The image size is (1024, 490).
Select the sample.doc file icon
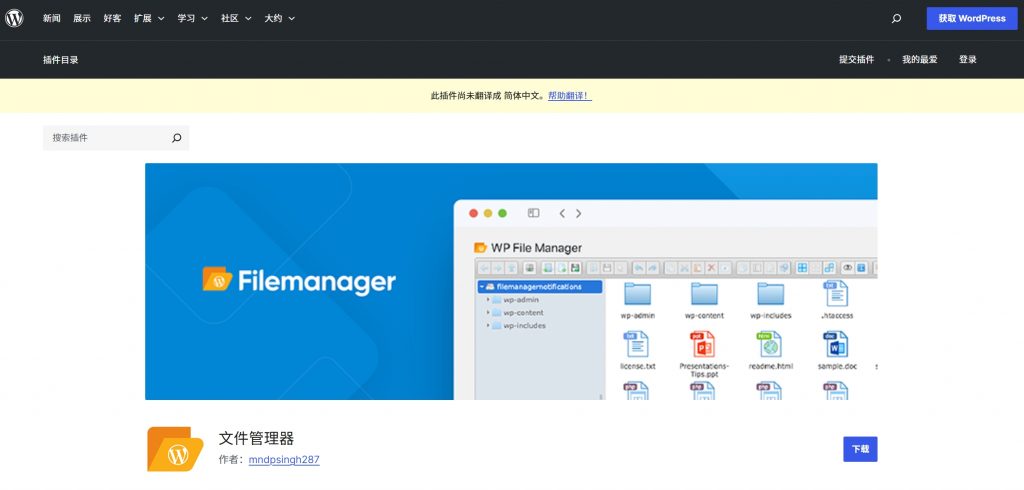pyautogui.click(x=836, y=344)
